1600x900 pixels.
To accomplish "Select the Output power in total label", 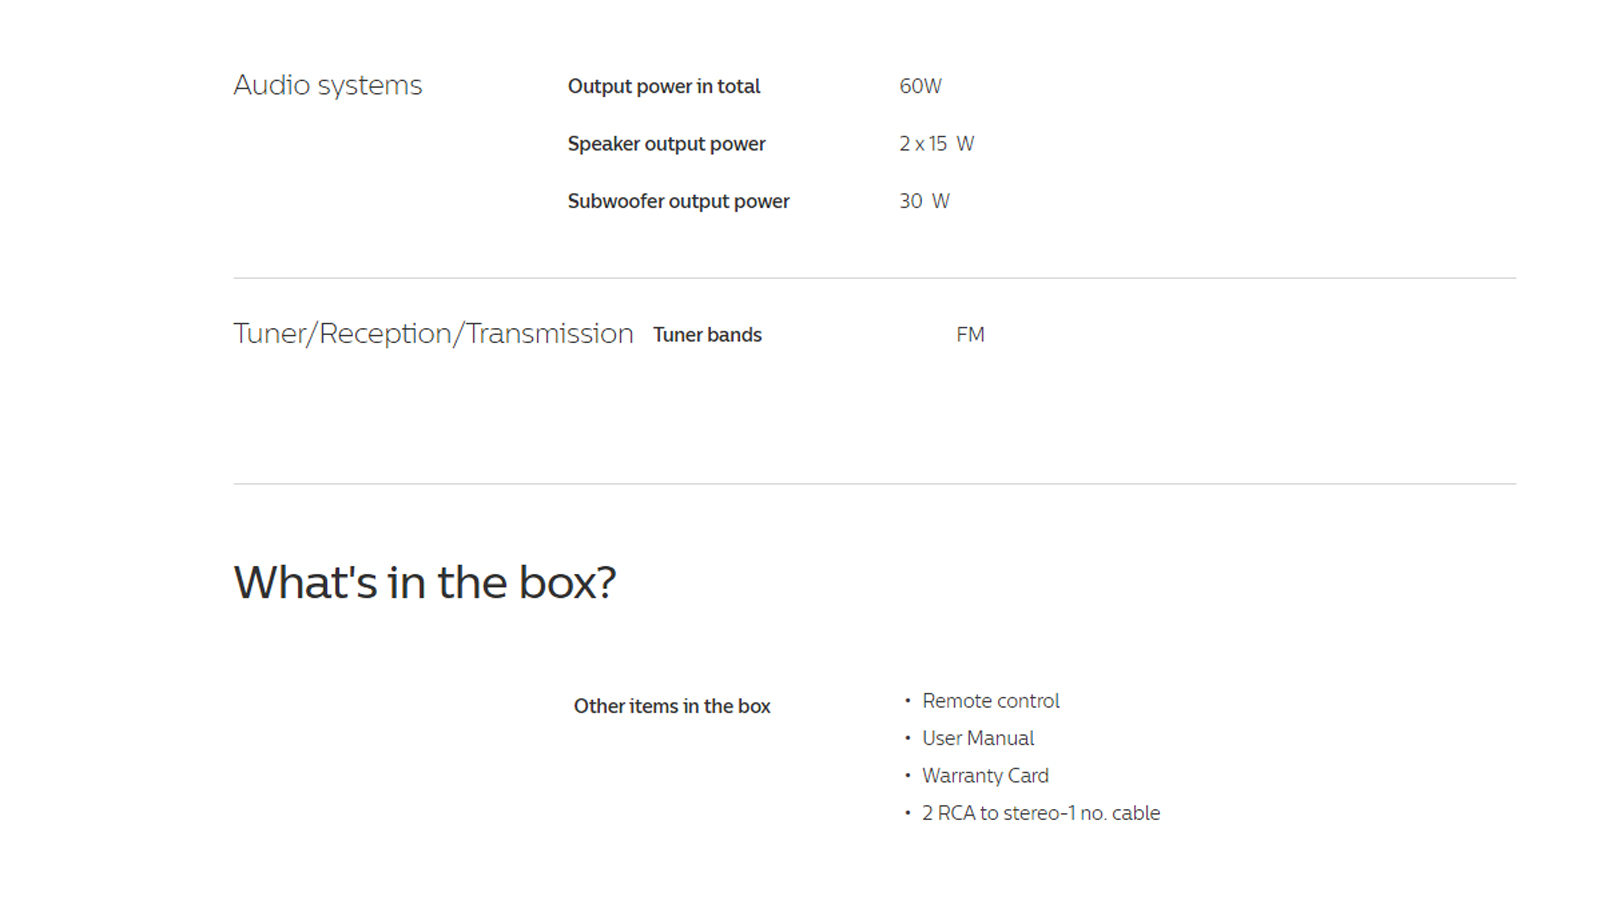I will 663,87.
